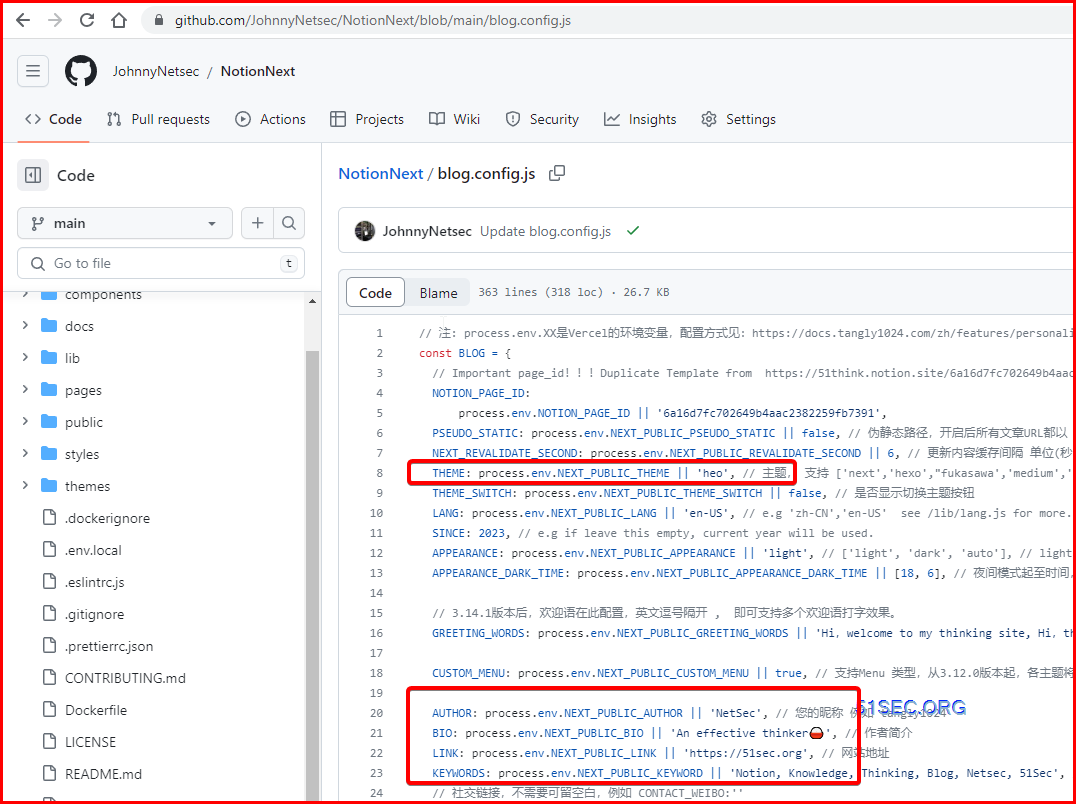Copy file path with the copy icon
The height and width of the screenshot is (804, 1076).
[x=557, y=174]
